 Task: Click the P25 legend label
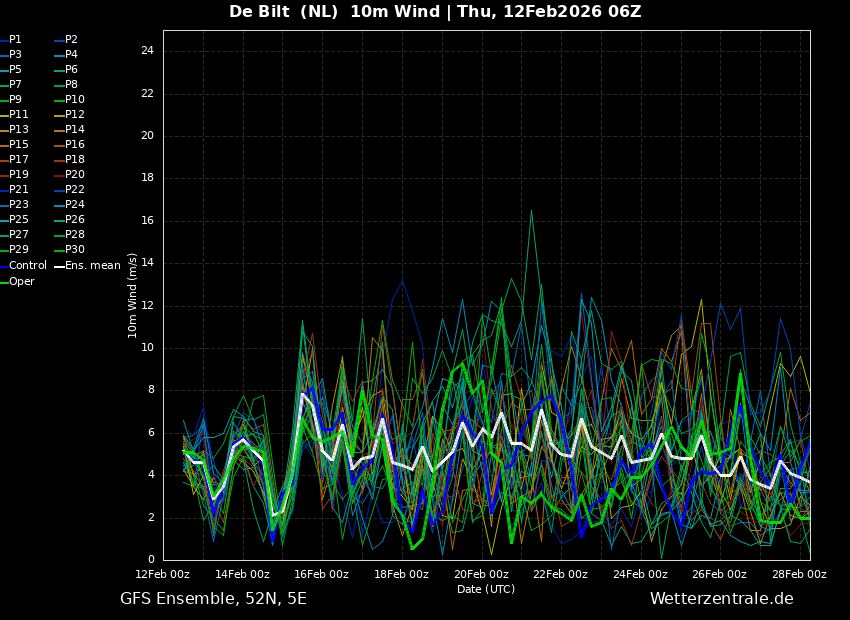[19, 219]
